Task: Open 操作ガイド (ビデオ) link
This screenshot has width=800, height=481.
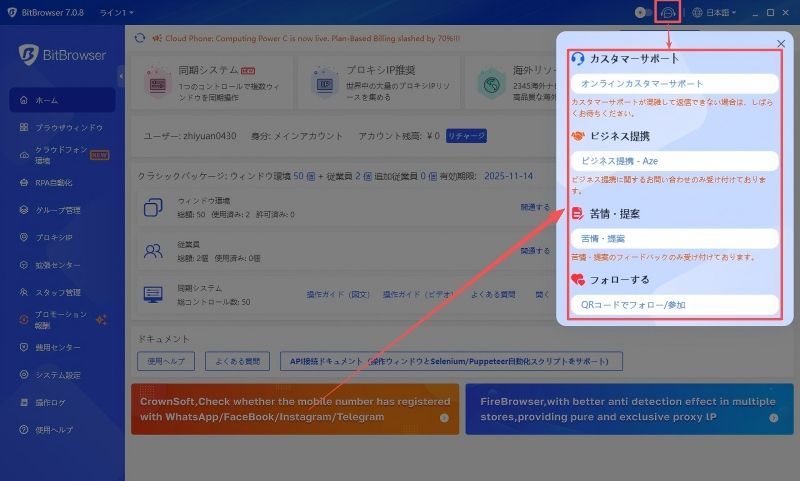Action: point(418,294)
